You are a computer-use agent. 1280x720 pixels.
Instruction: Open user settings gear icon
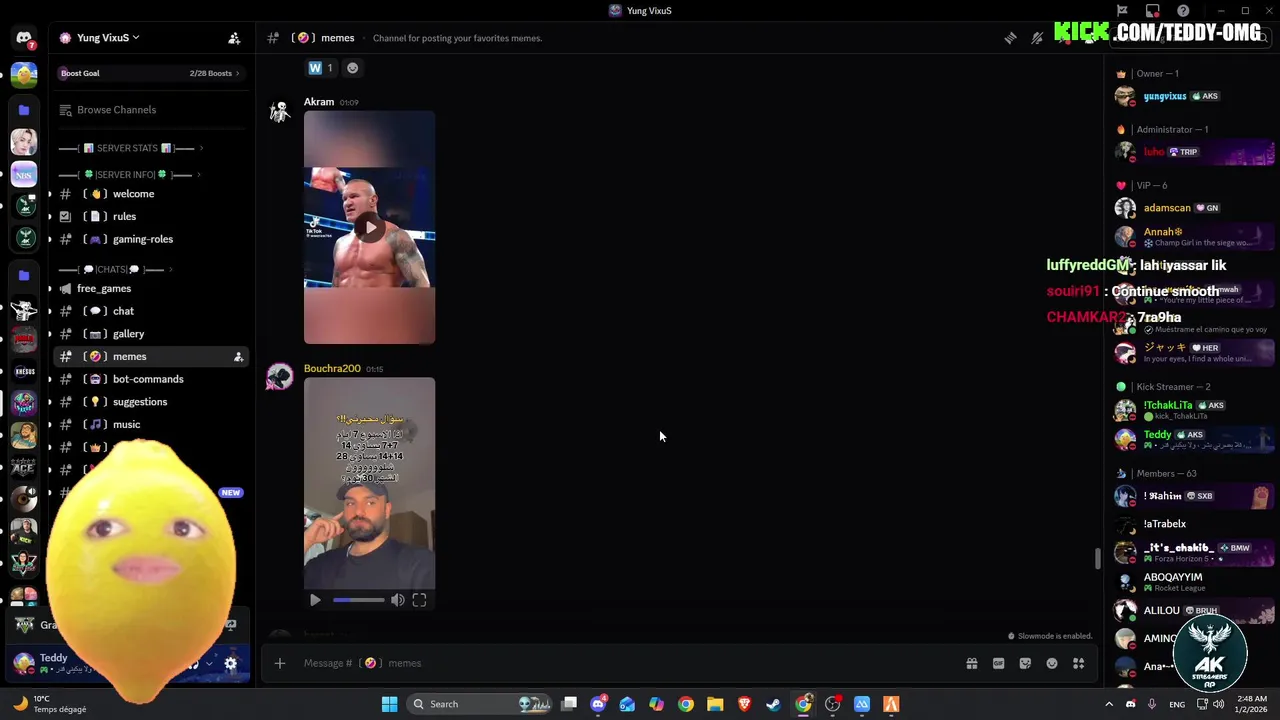click(x=231, y=663)
